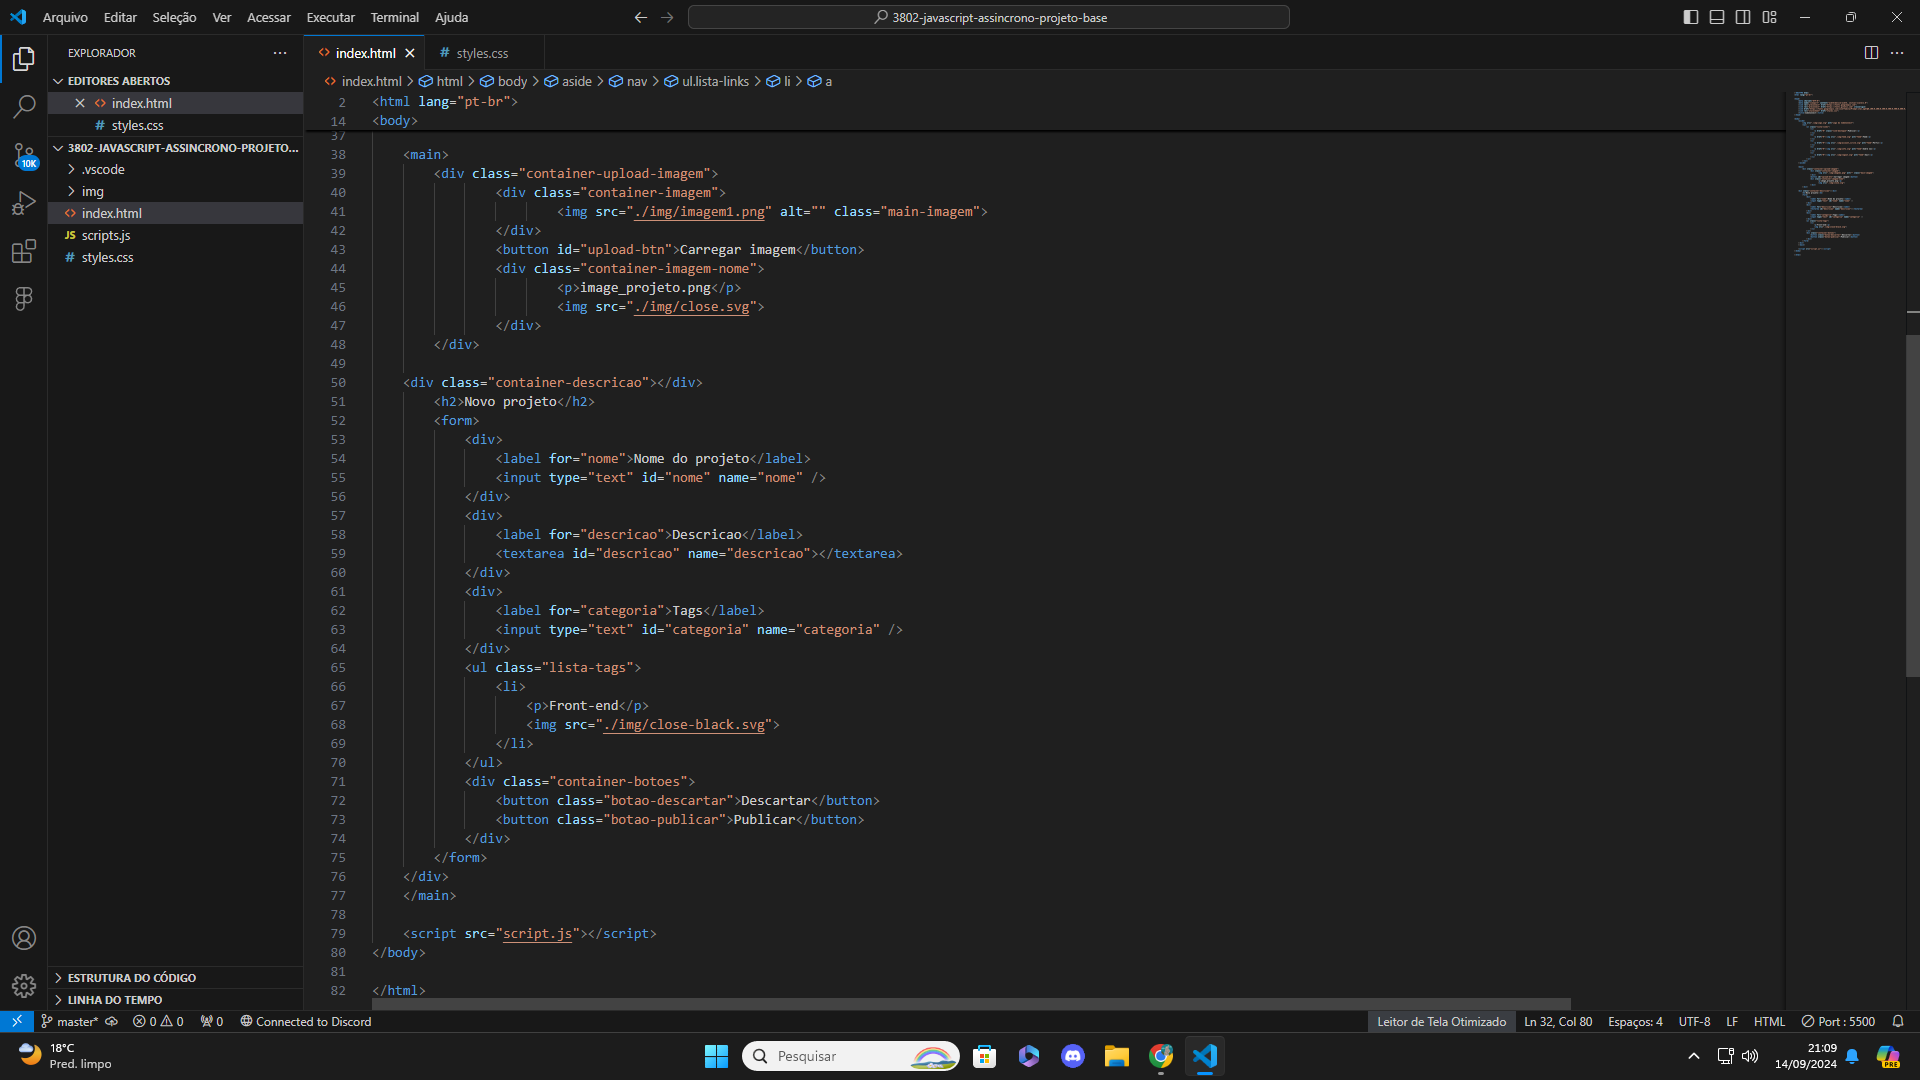Open the Search view icon
Image resolution: width=1920 pixels, height=1080 pixels.
tap(24, 106)
